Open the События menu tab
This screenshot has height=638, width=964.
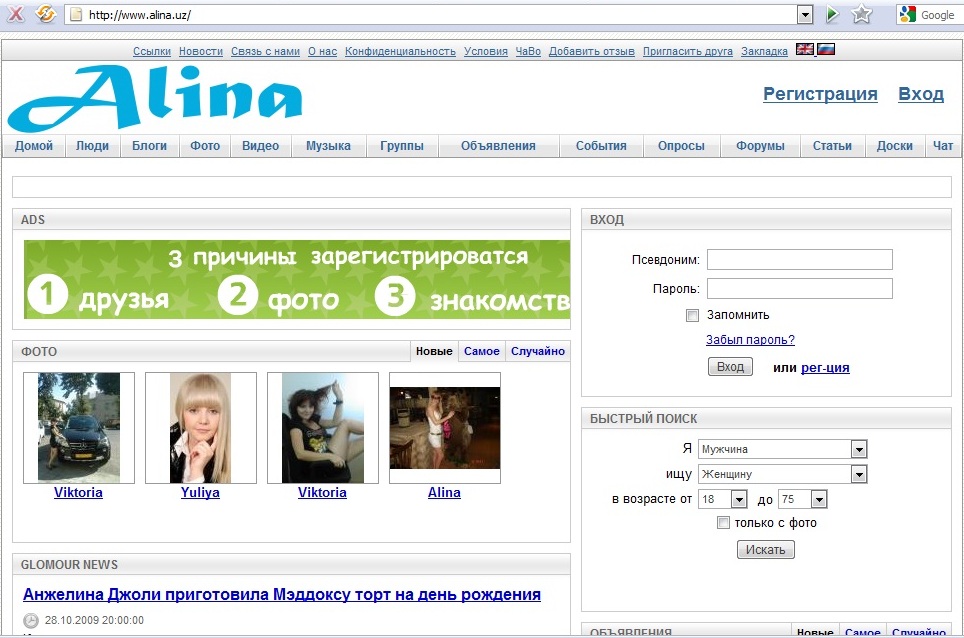point(601,146)
